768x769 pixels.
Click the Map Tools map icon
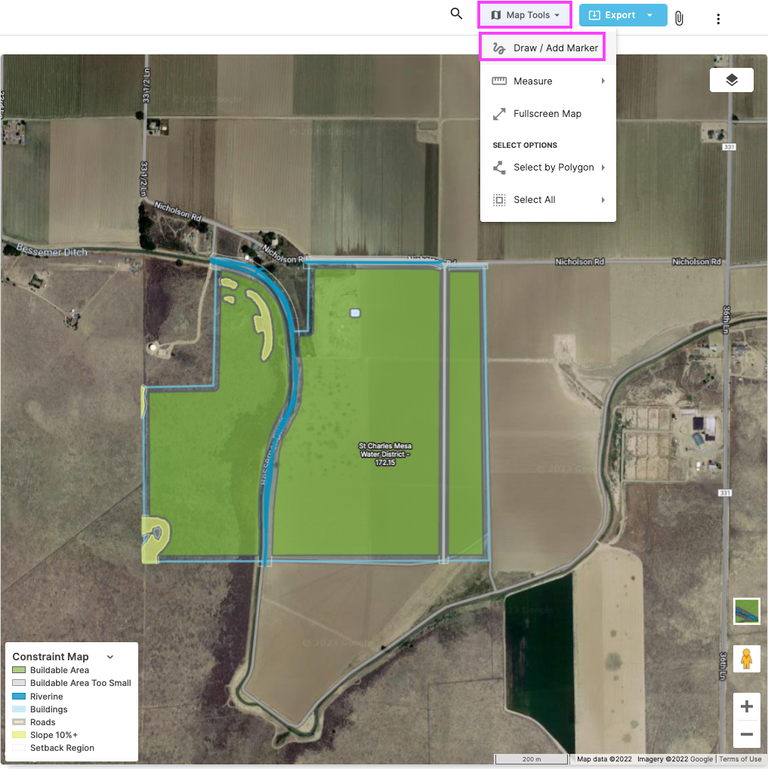pyautogui.click(x=496, y=15)
